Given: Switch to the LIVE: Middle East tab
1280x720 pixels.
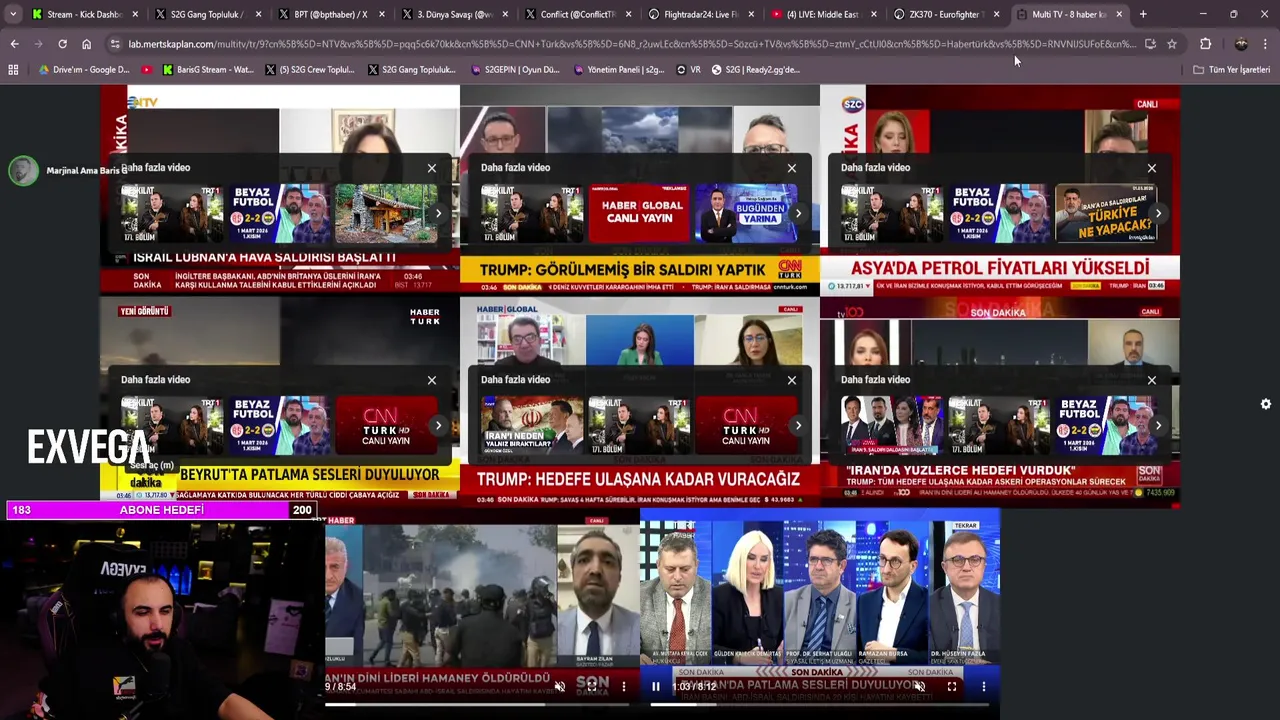Looking at the screenshot, I should [822, 14].
